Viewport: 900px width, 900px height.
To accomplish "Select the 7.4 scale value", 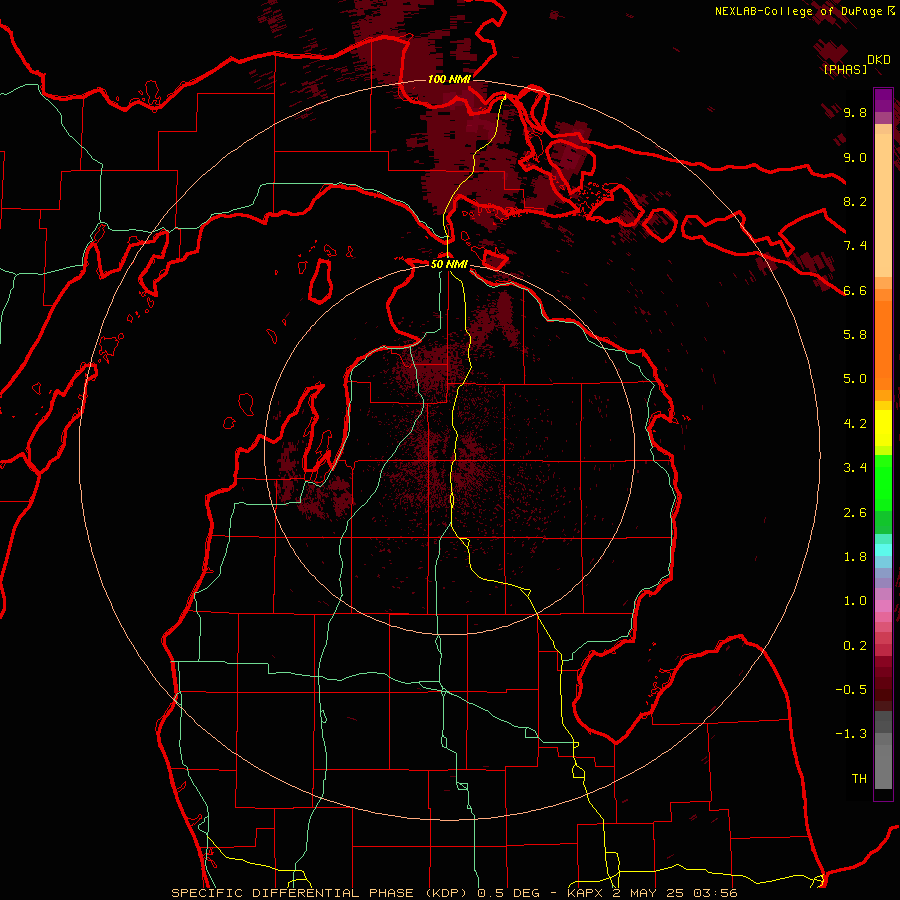I will tap(855, 246).
